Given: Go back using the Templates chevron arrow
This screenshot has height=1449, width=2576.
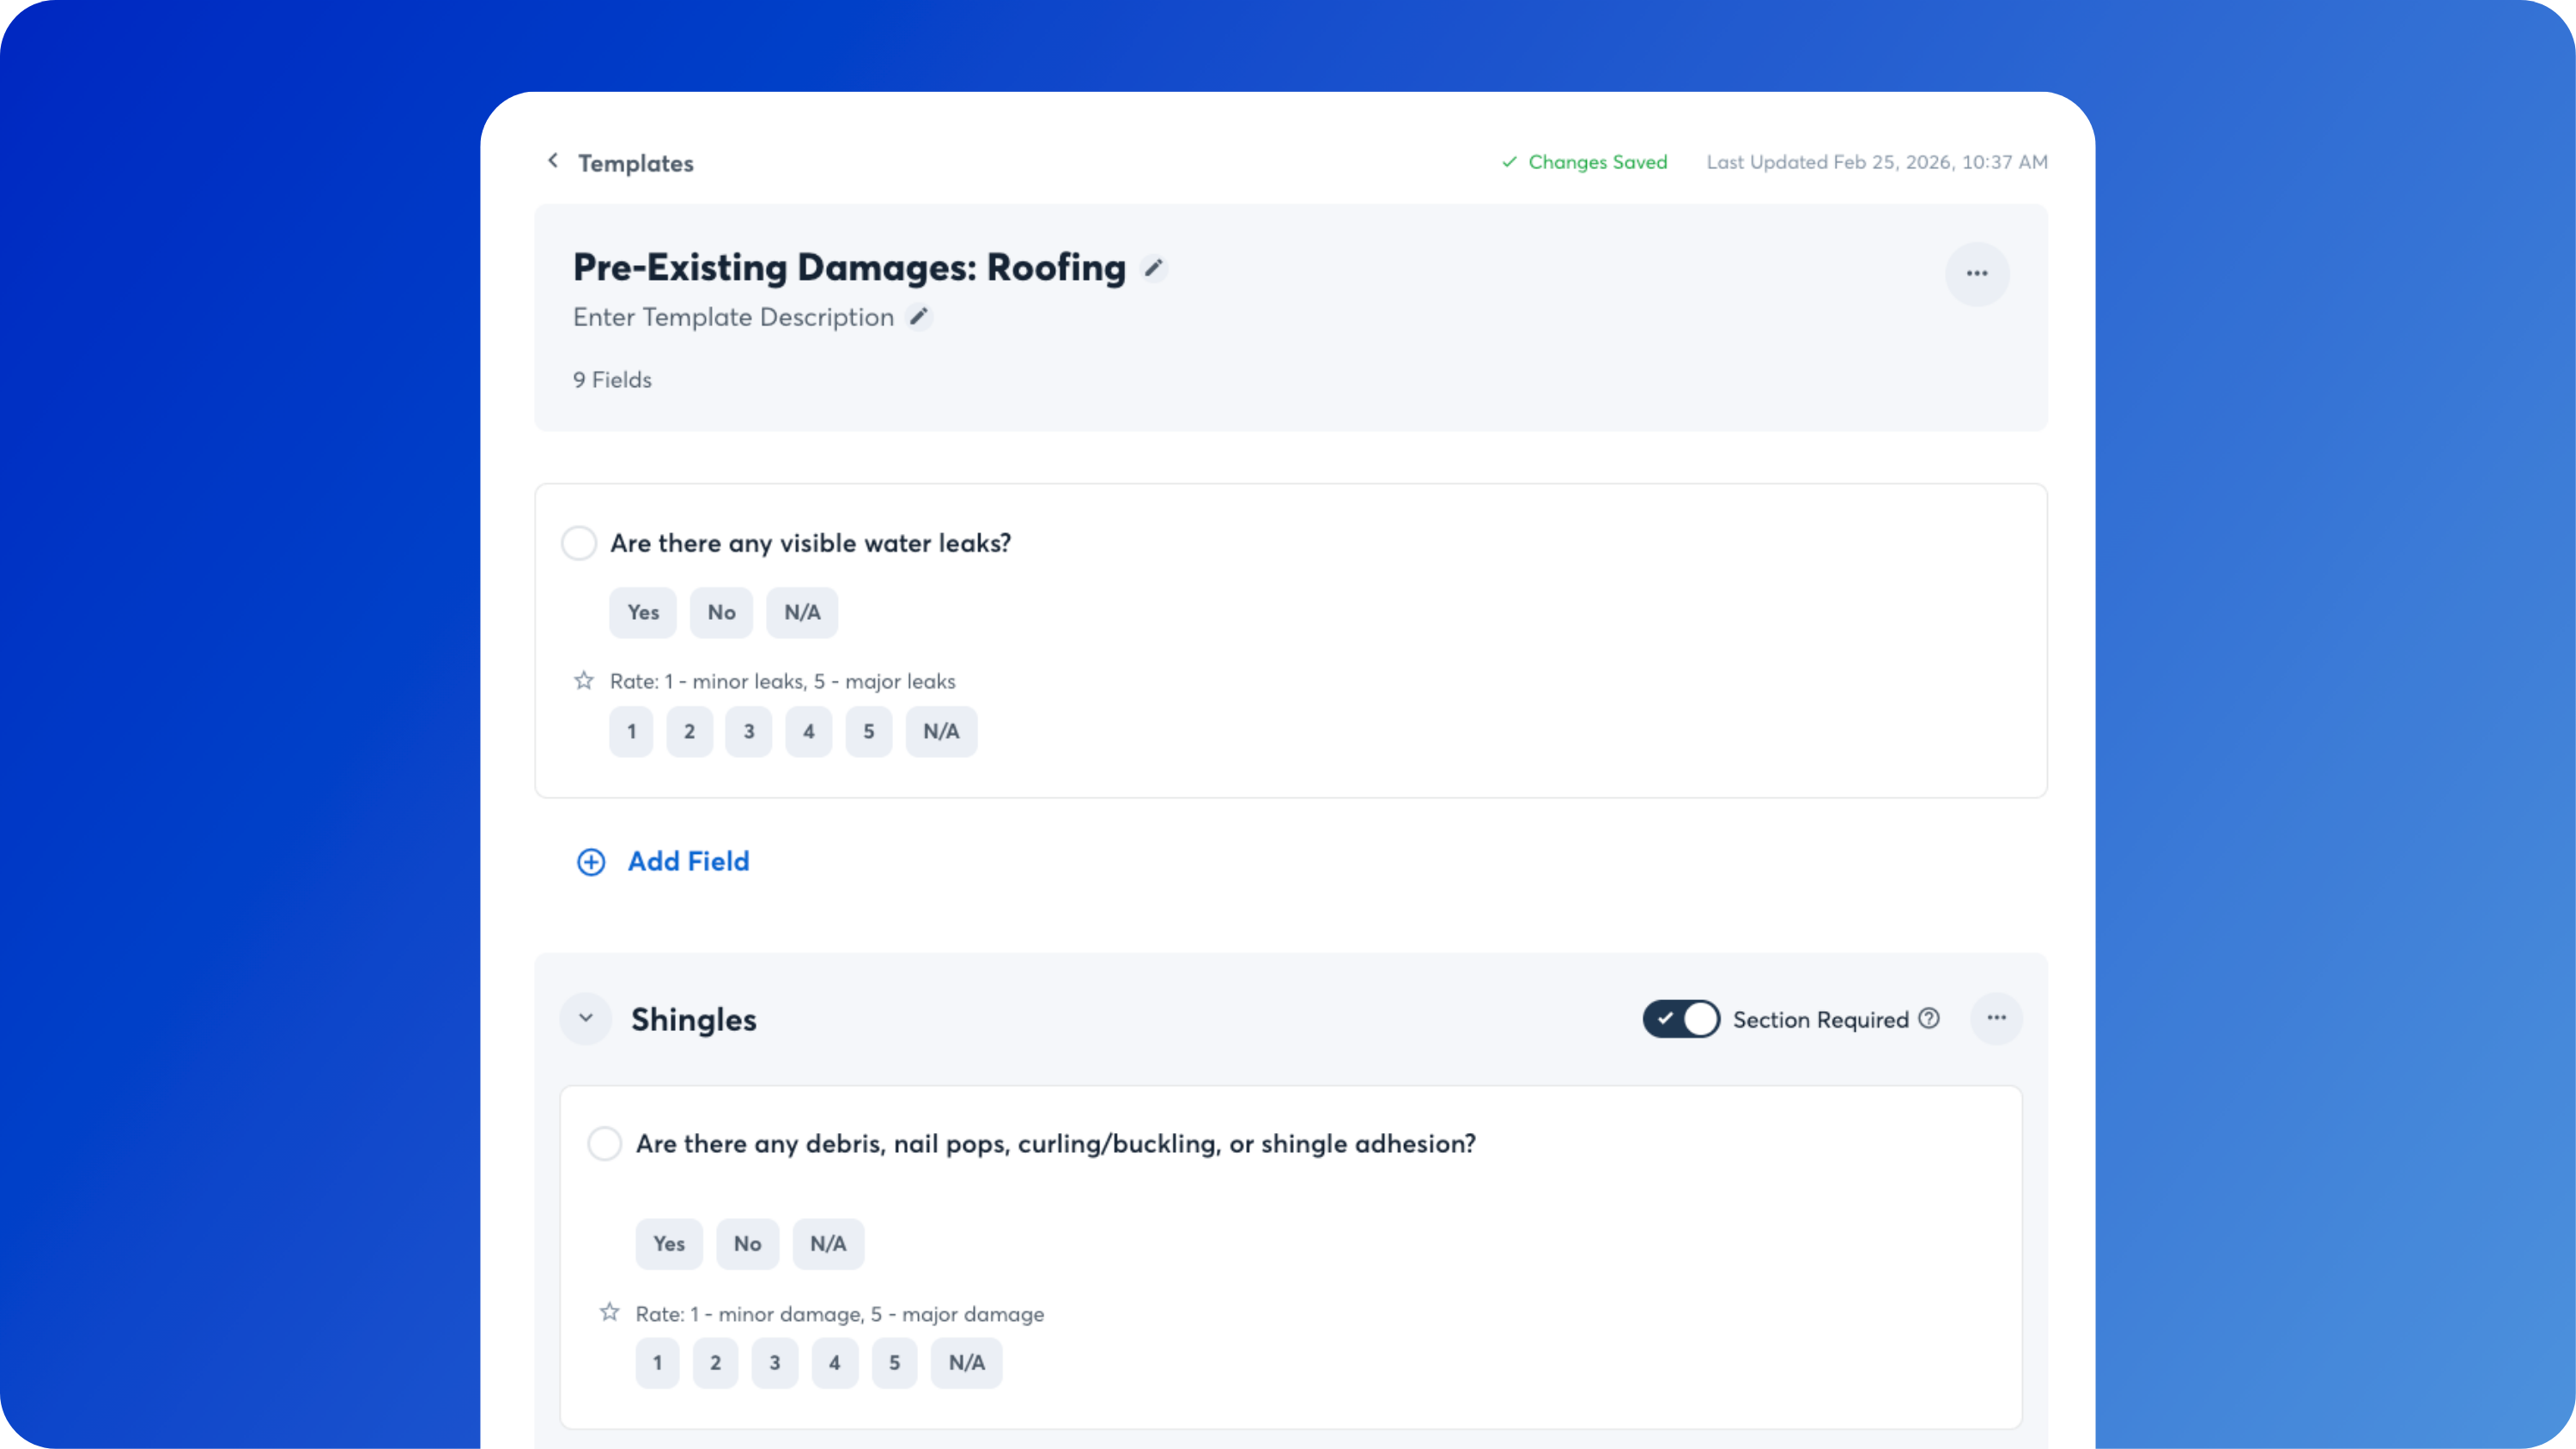Looking at the screenshot, I should coord(553,161).
